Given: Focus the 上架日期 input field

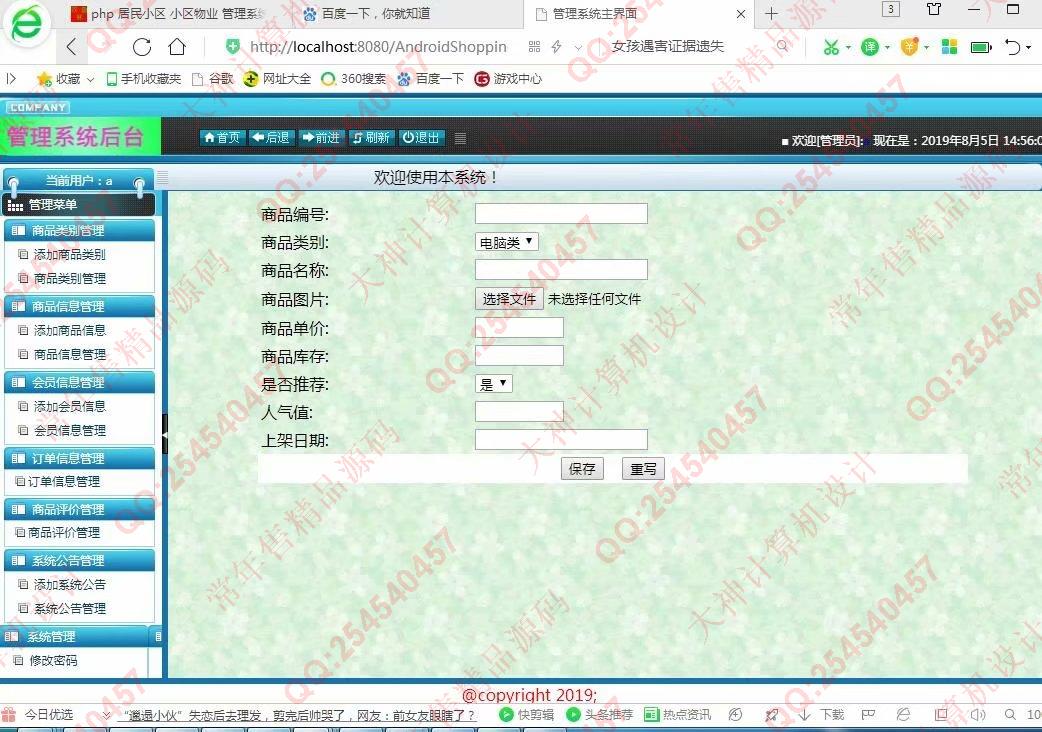Looking at the screenshot, I should (x=562, y=440).
